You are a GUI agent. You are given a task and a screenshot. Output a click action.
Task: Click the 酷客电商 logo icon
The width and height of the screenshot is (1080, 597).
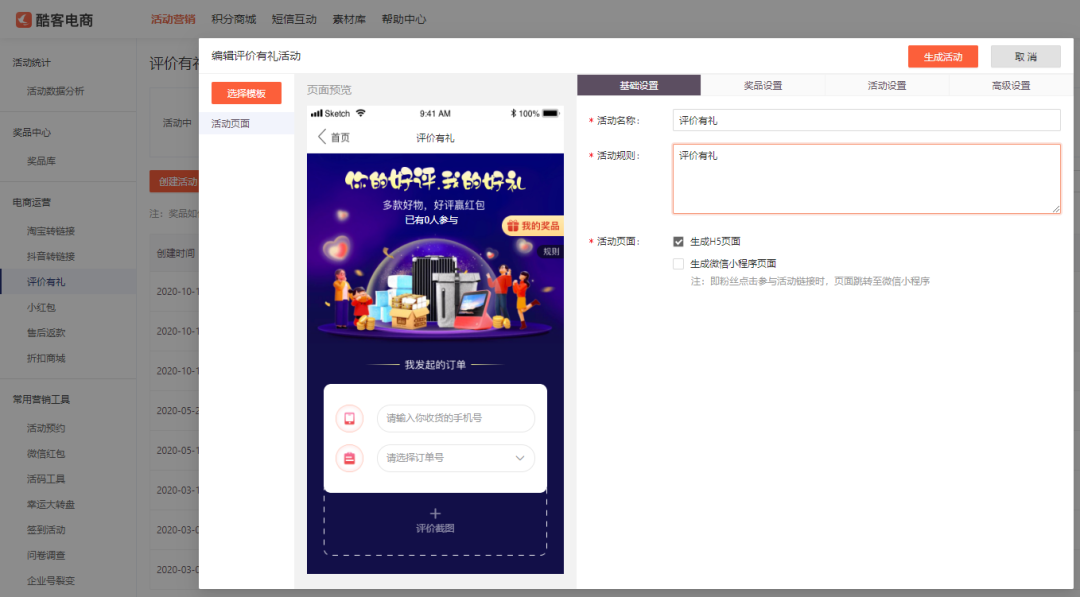(x=23, y=19)
